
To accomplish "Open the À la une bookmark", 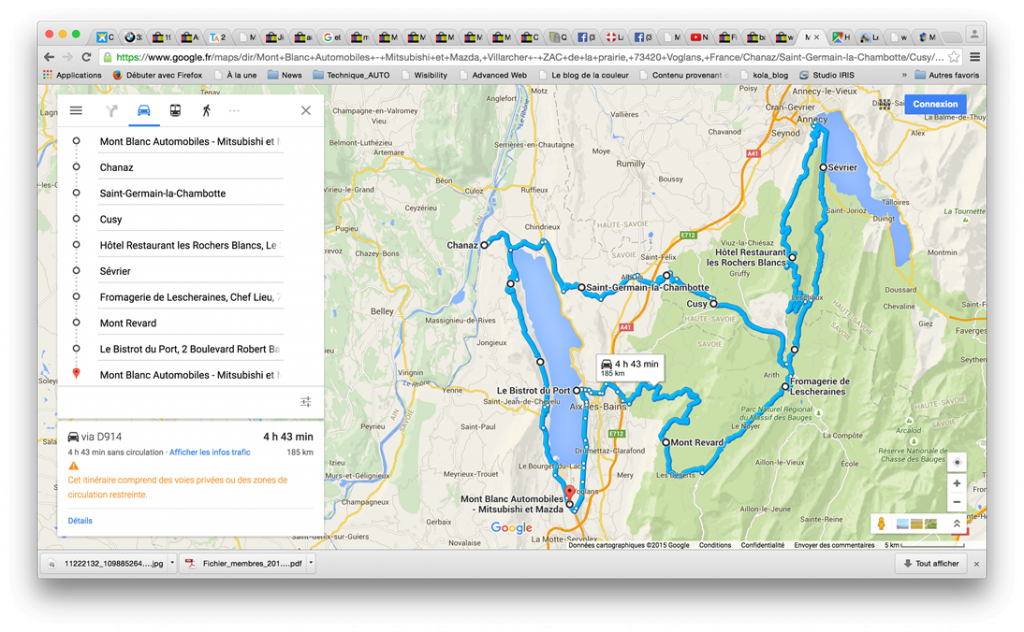I will pos(236,75).
